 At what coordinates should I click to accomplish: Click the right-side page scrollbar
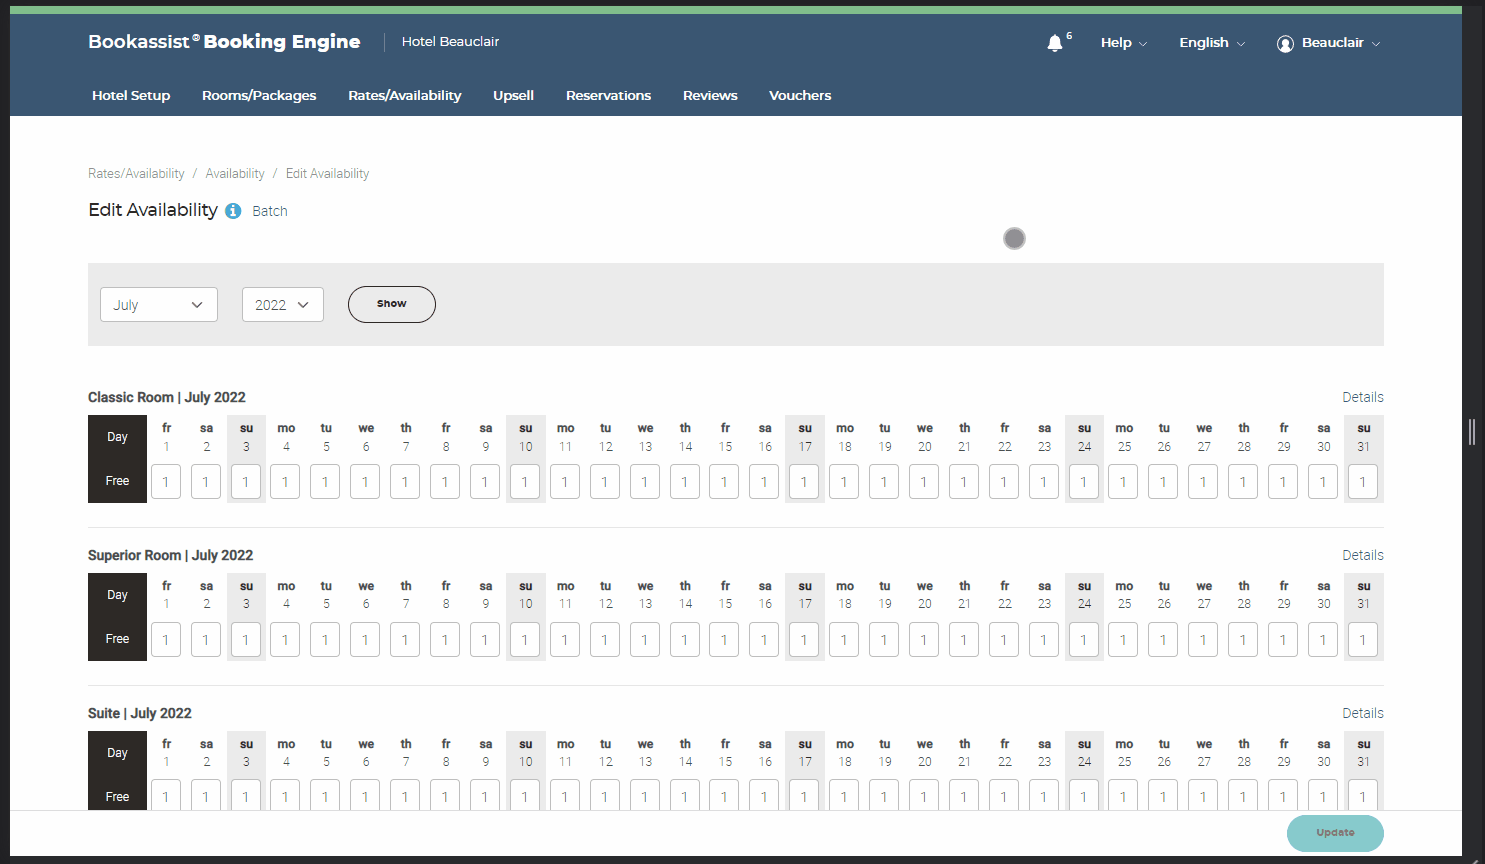point(1471,432)
